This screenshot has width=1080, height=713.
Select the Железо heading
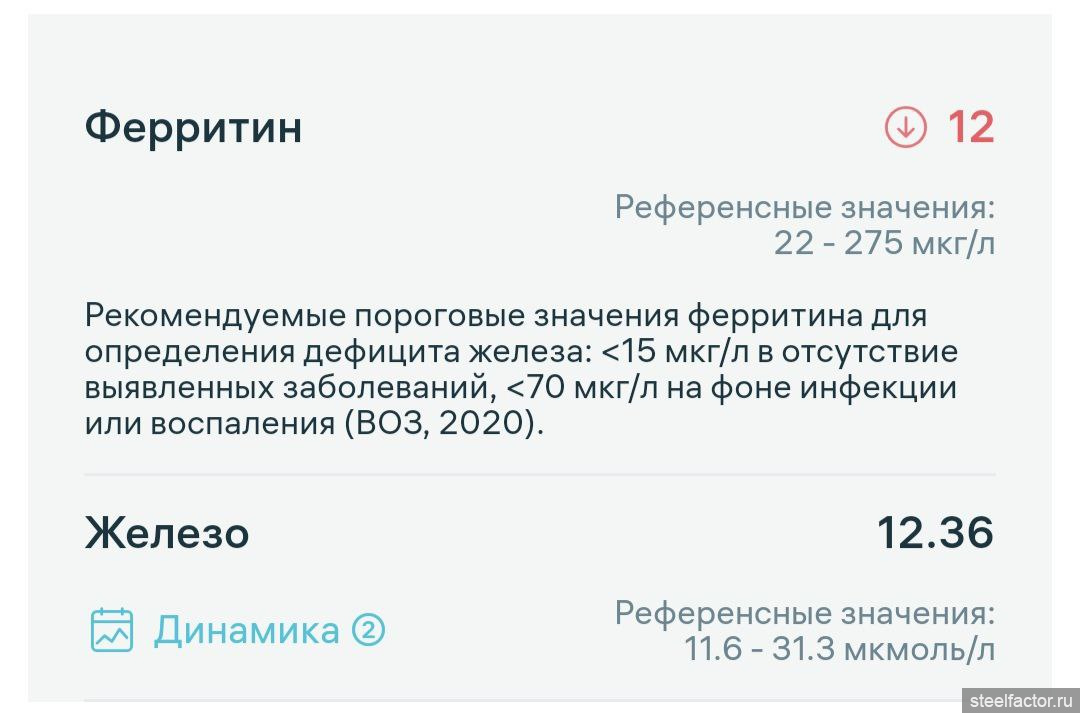click(167, 533)
